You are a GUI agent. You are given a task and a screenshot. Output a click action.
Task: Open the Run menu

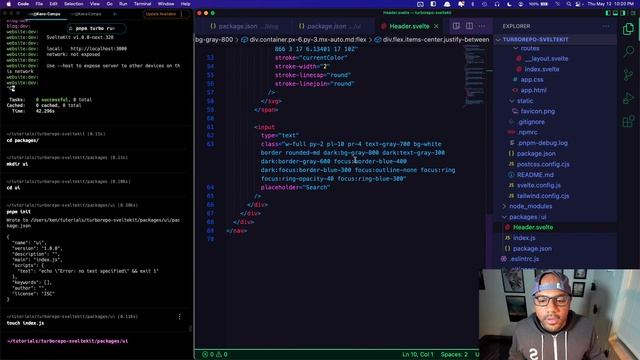pos(123,4)
